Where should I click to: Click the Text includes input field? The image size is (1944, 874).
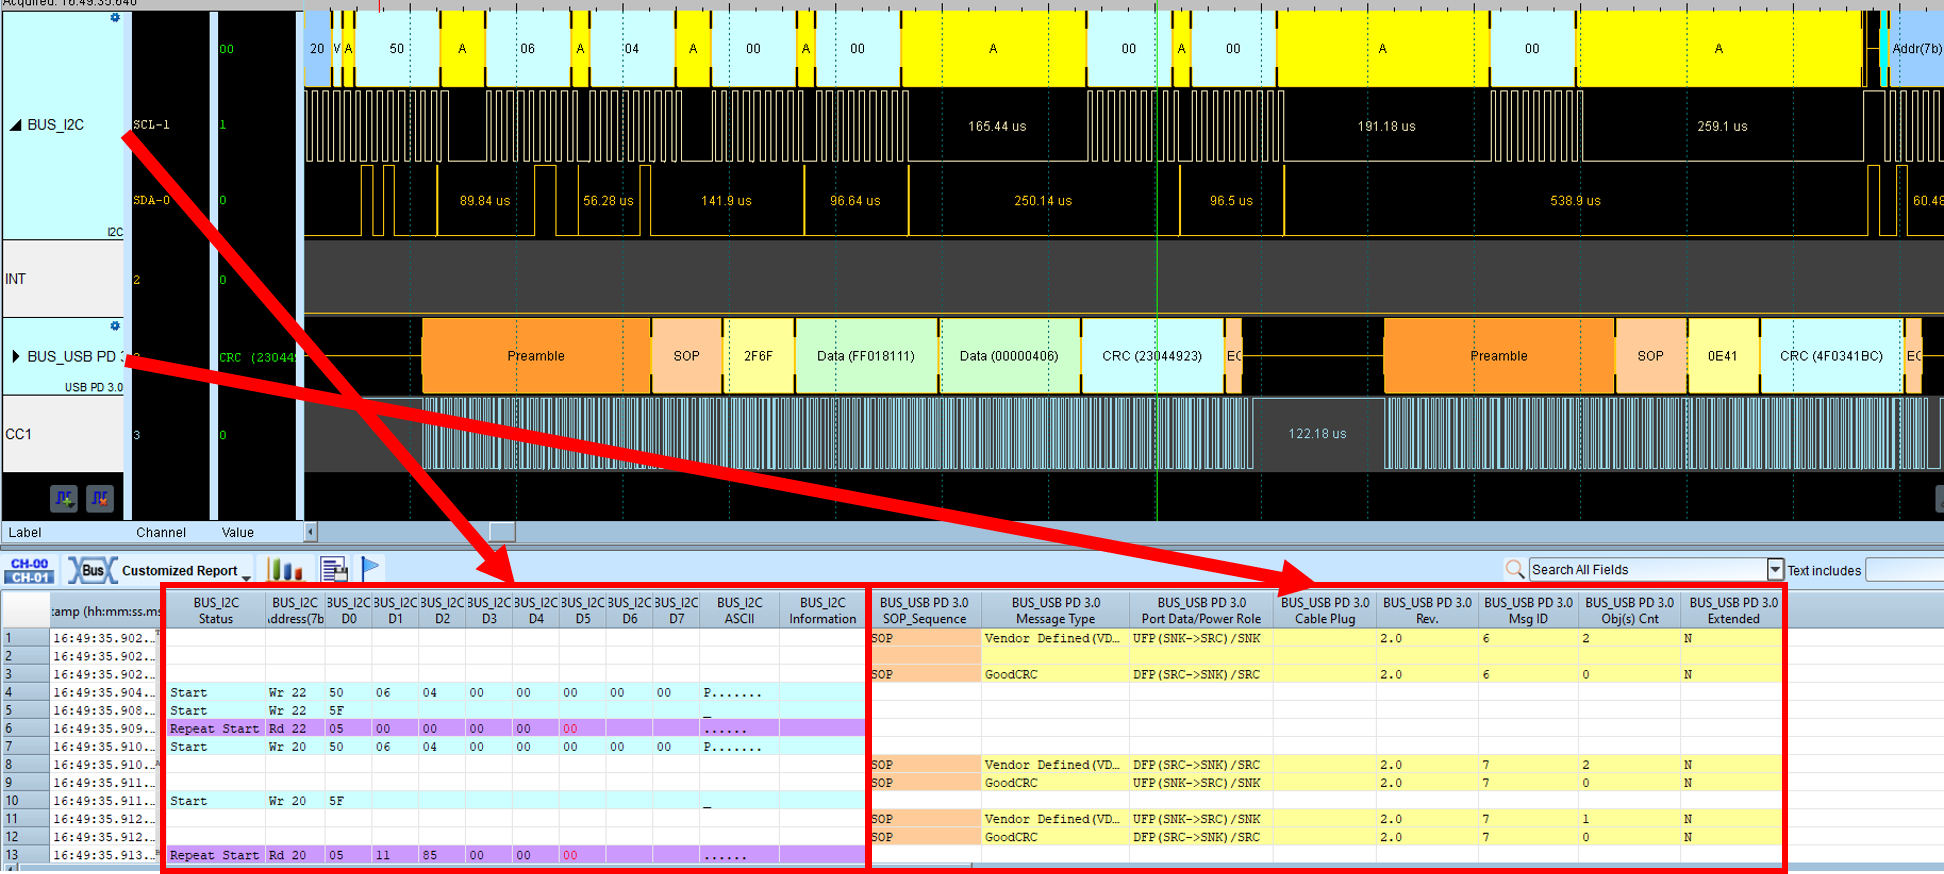(1904, 570)
